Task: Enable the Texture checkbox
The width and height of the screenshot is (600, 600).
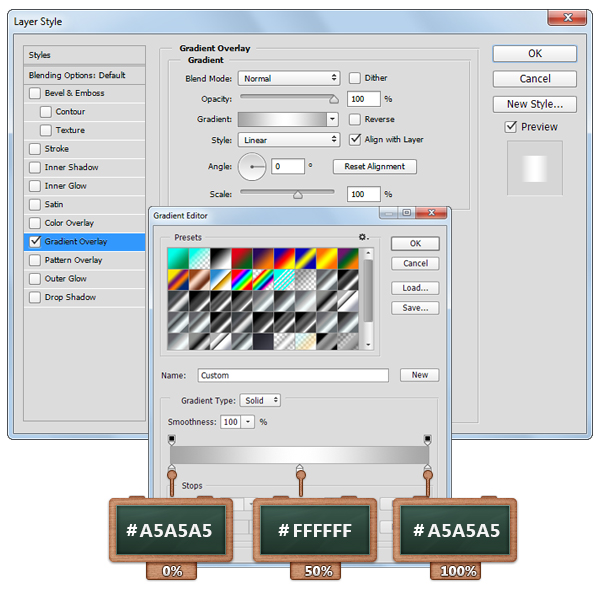Action: [46, 130]
